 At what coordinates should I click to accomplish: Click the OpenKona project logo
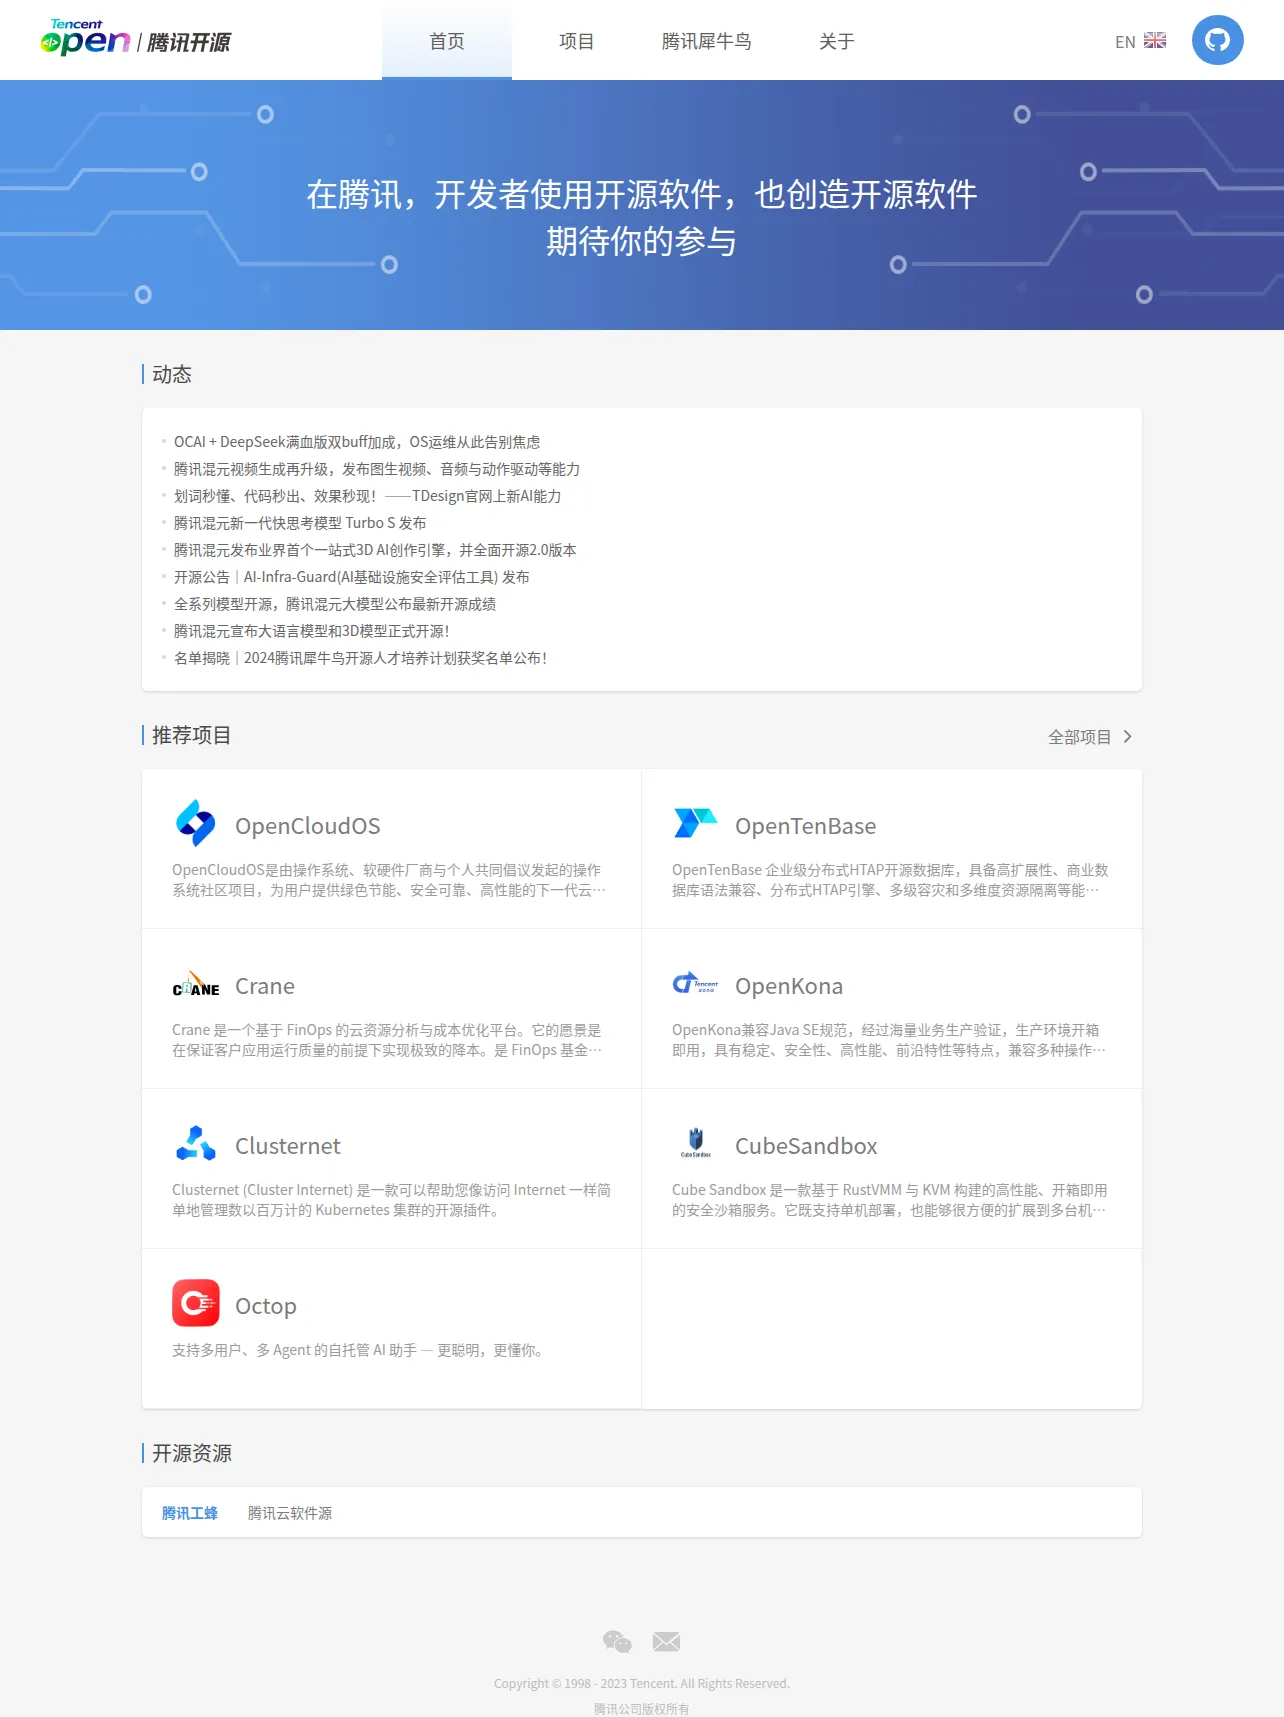pos(695,983)
